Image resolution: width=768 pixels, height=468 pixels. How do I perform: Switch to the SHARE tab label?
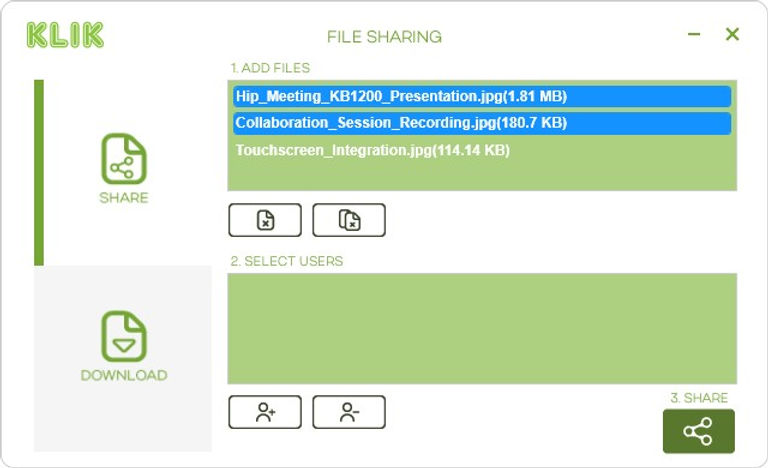(124, 198)
